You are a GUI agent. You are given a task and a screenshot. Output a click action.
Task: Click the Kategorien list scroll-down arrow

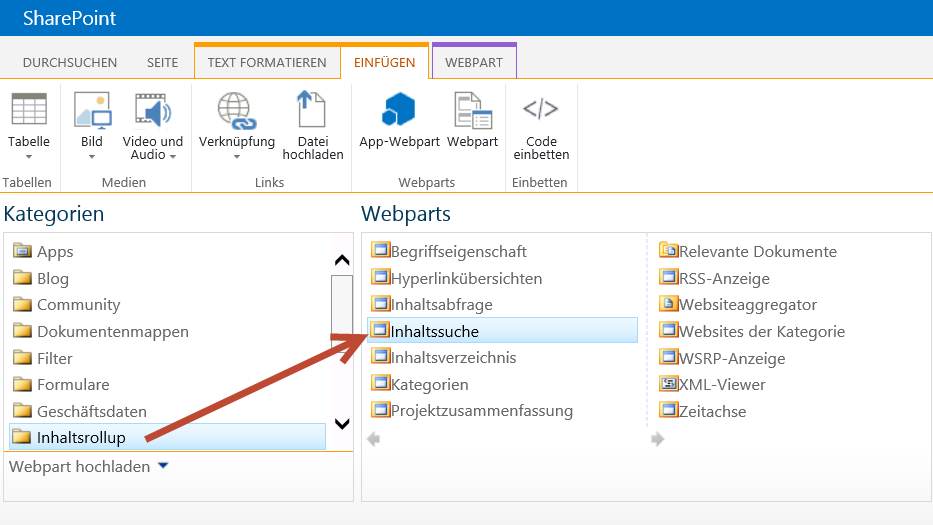[x=342, y=424]
